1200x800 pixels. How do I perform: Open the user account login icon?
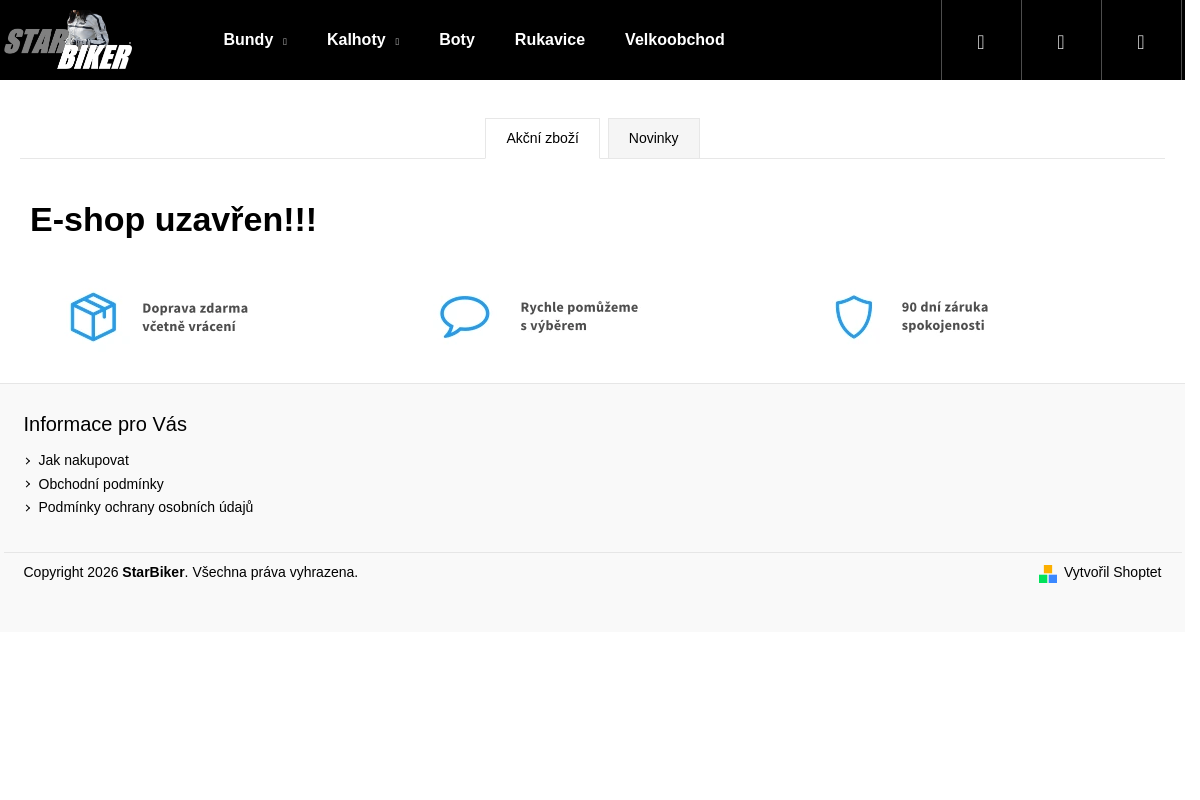1060,42
